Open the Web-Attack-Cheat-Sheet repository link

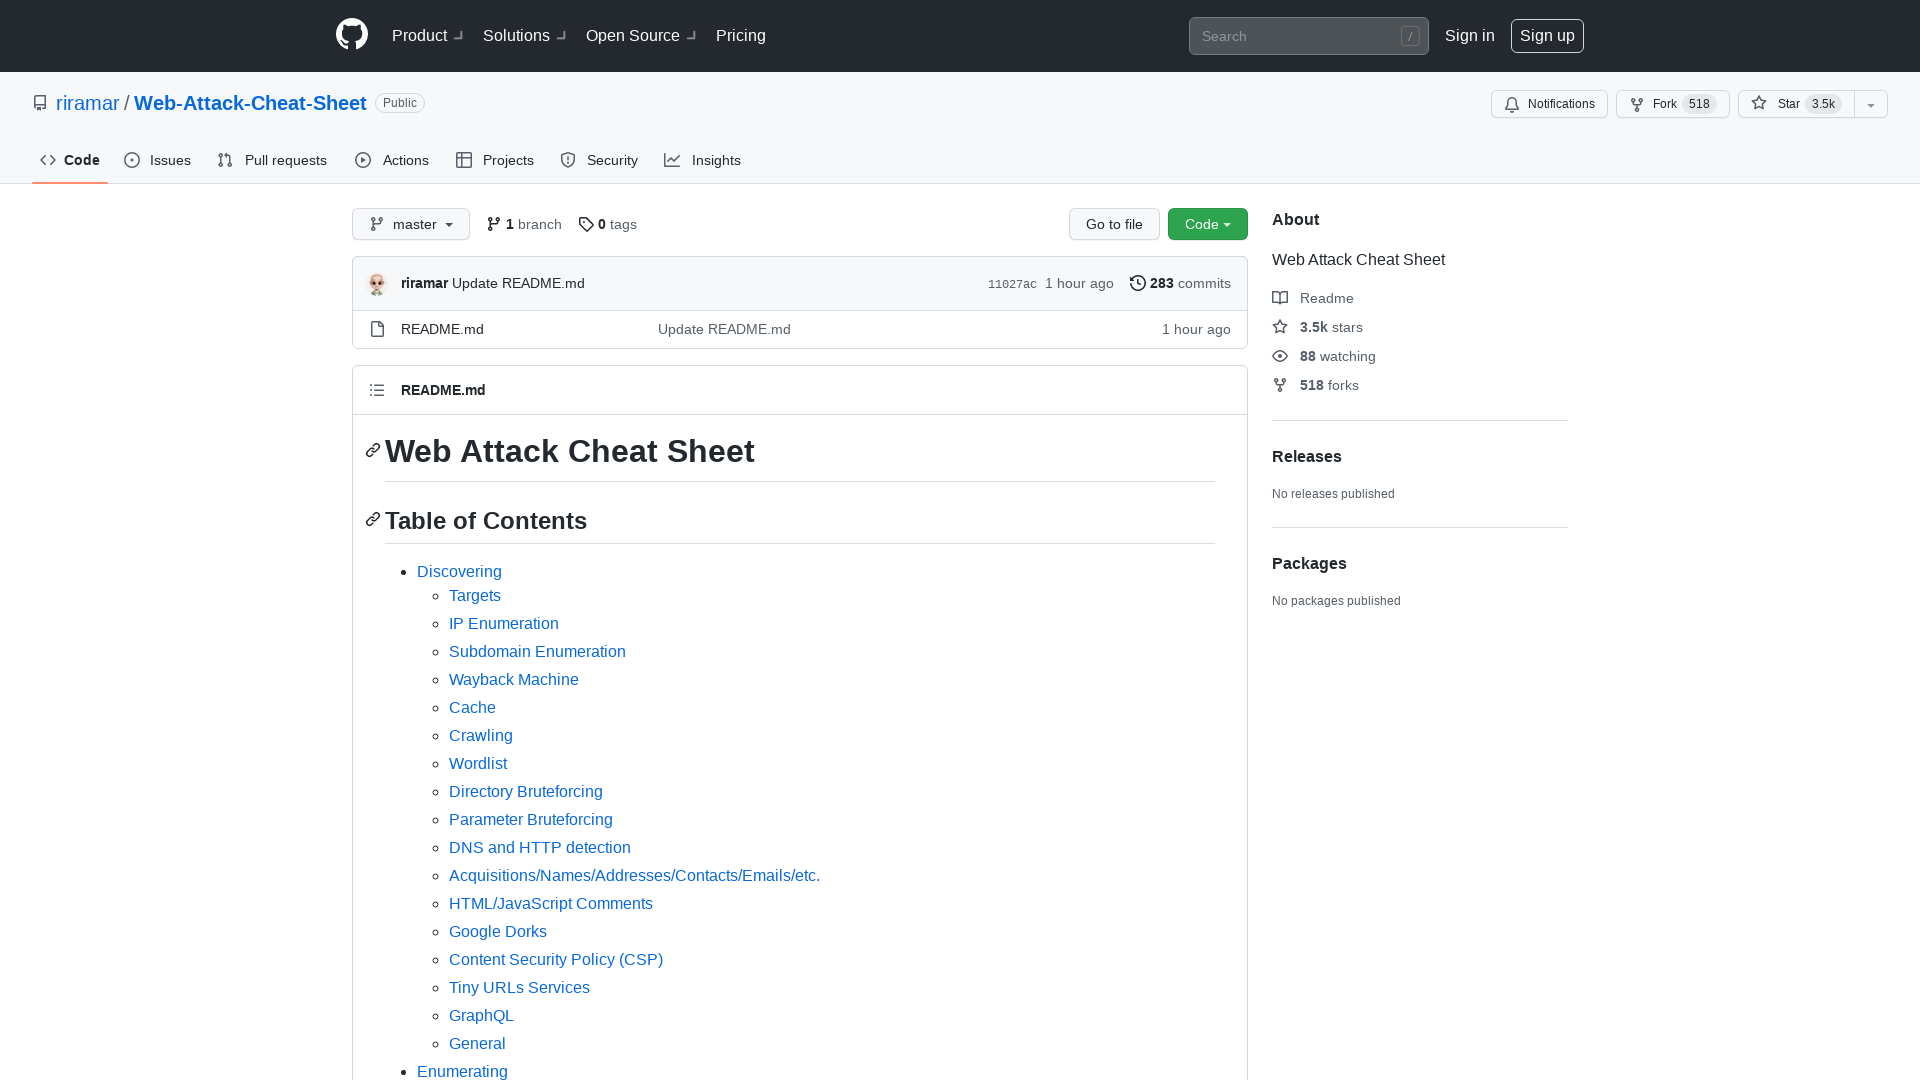250,103
